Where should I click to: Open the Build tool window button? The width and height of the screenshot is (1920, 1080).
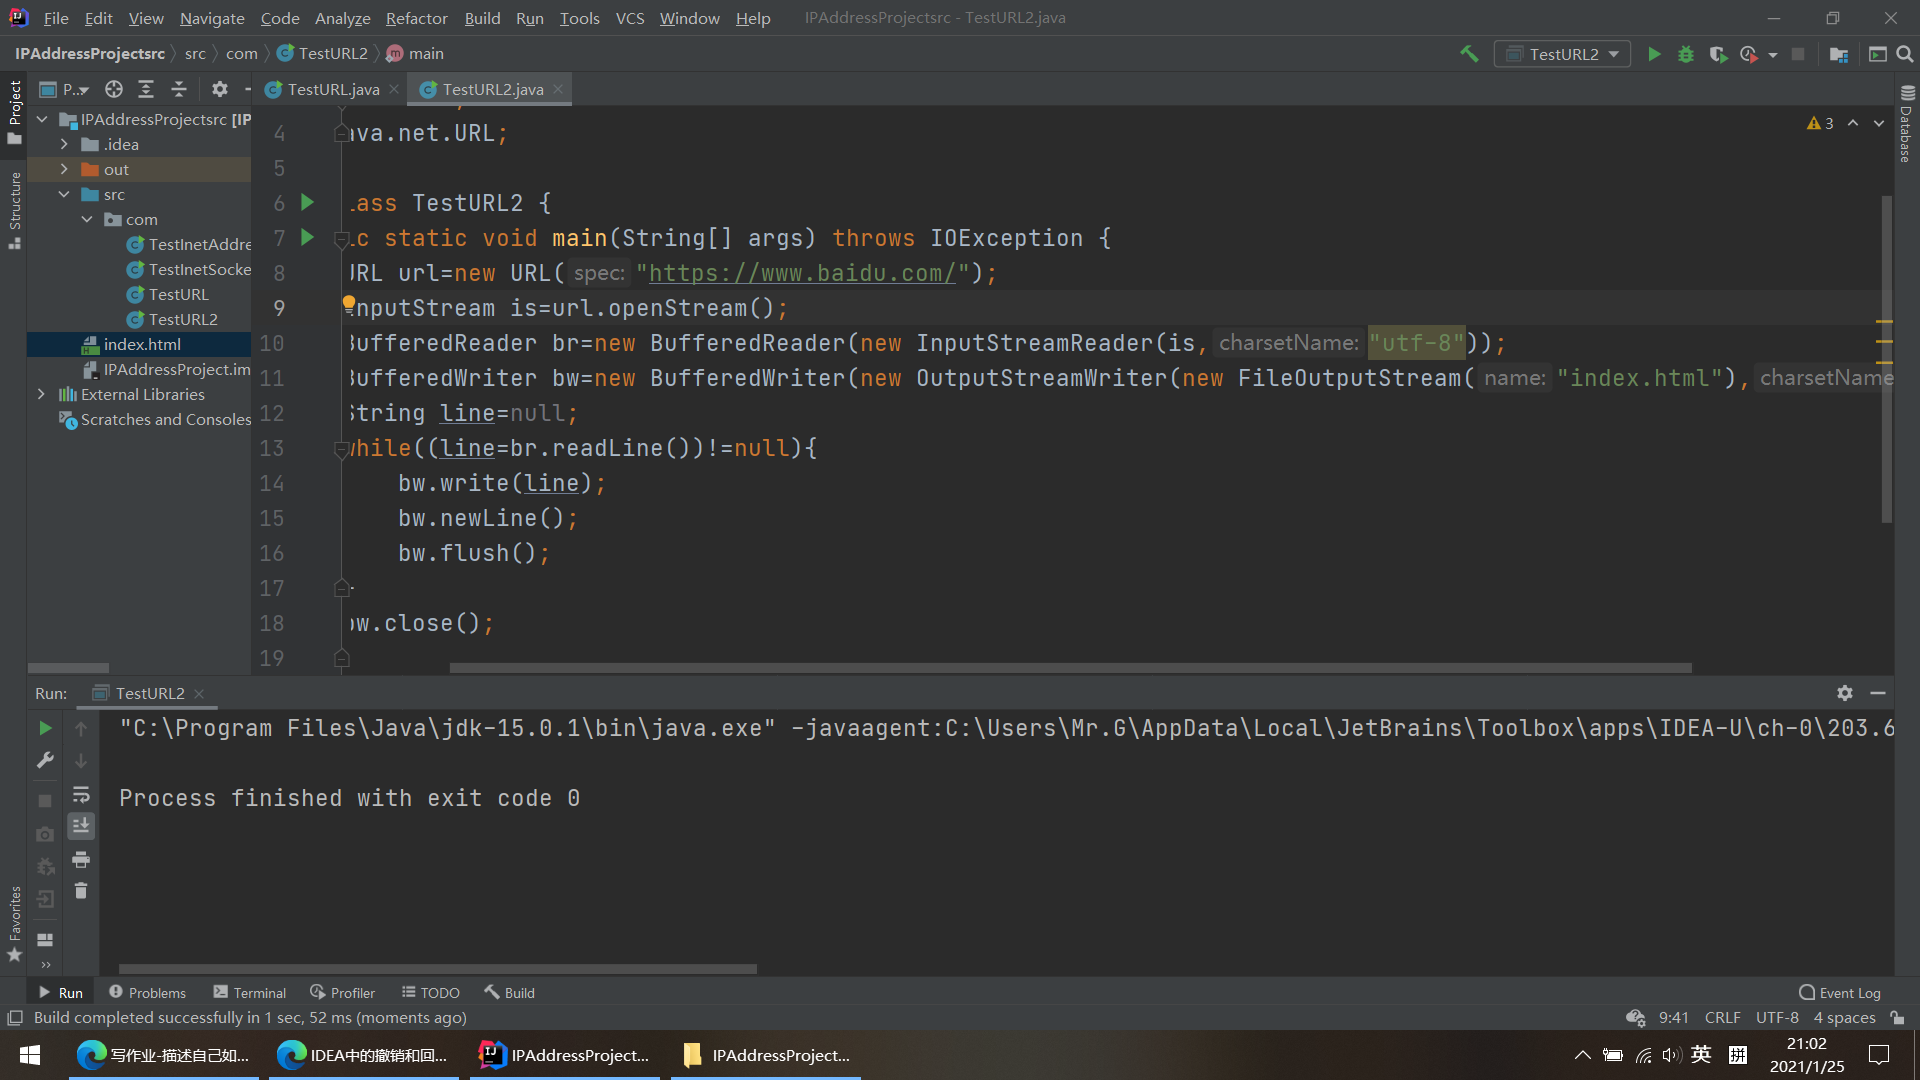click(x=510, y=992)
